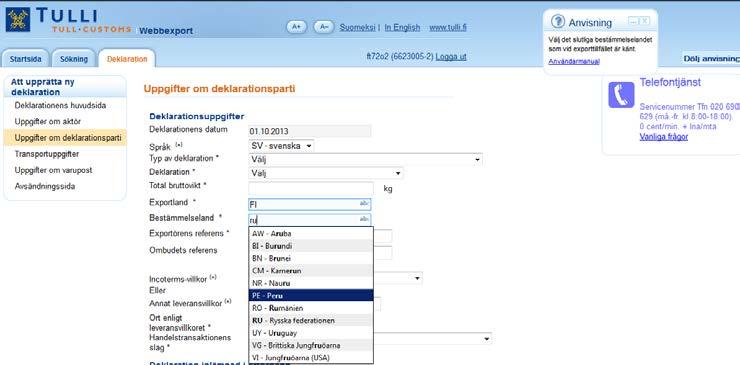The image size is (740, 365).
Task: Click Total bruttovikt input field
Action: click(x=311, y=188)
